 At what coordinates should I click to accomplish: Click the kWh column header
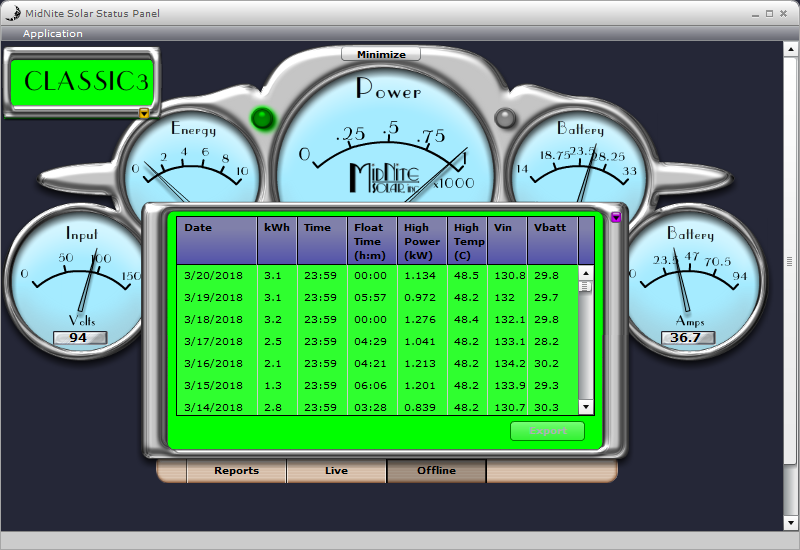point(277,241)
